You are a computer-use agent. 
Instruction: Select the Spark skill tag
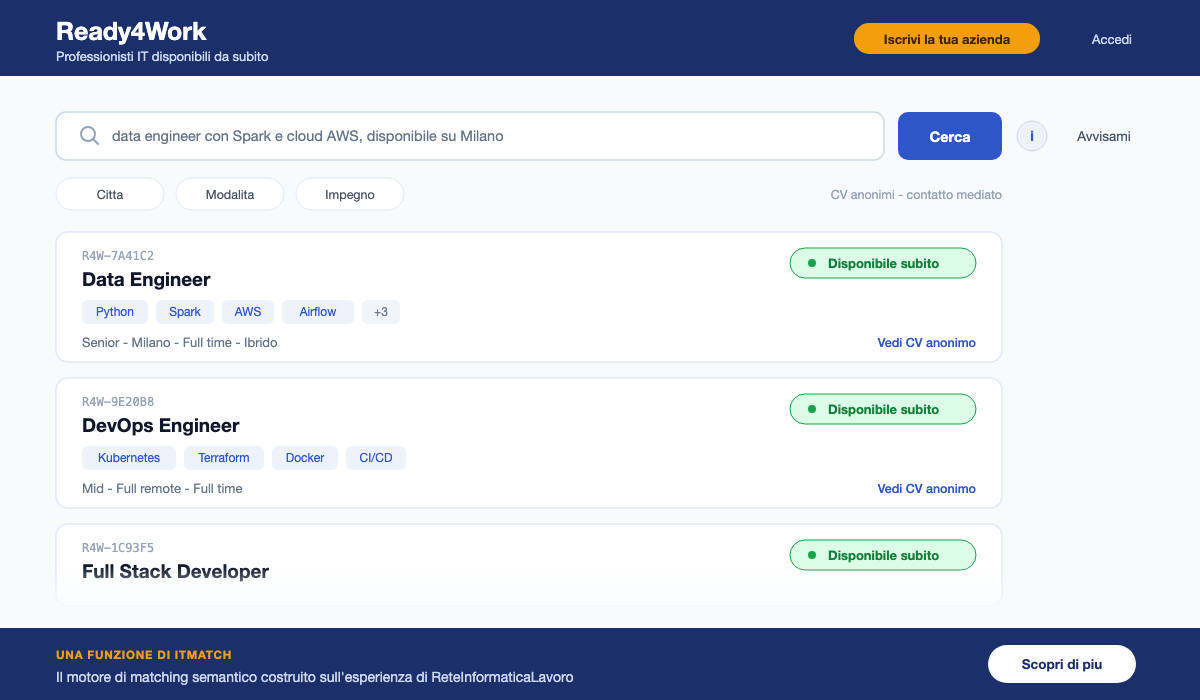185,312
